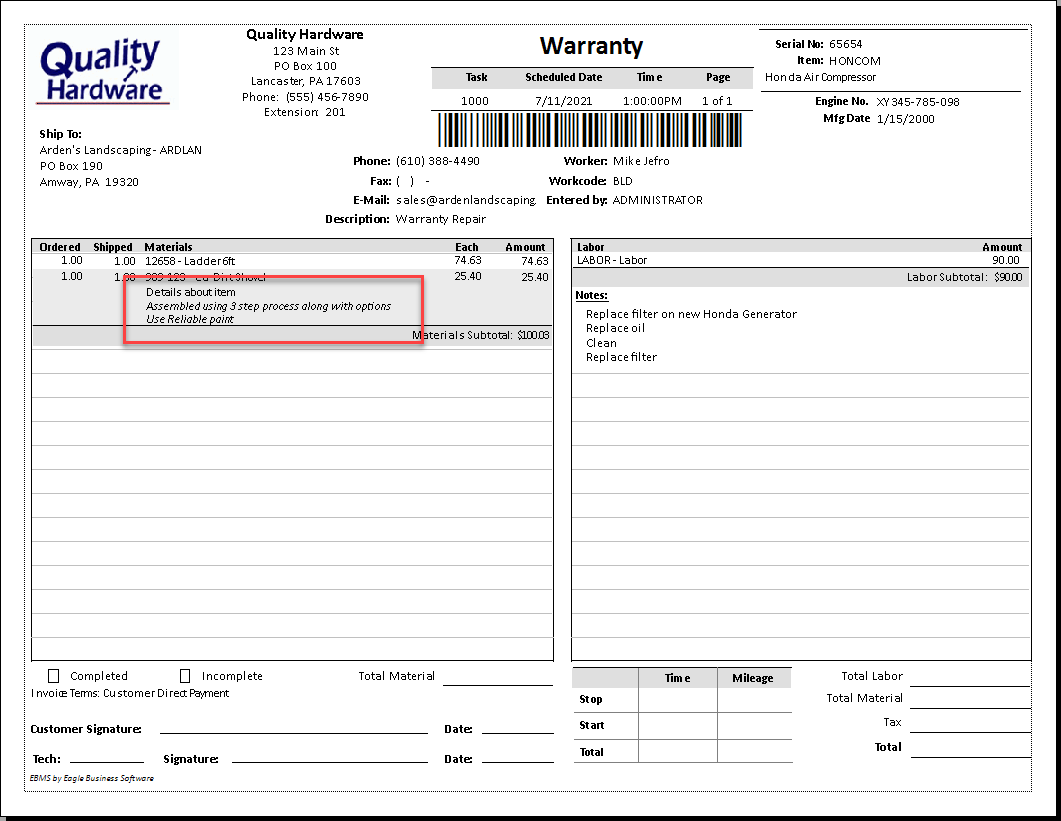Click the serial number 65654

tap(846, 44)
